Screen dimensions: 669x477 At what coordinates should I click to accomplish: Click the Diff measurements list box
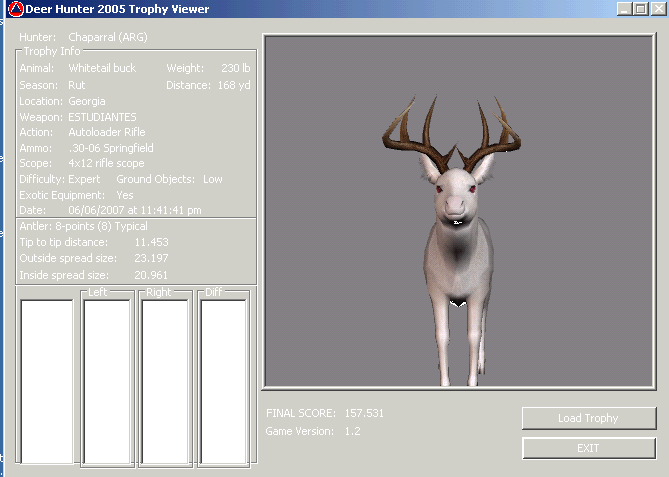(224, 381)
